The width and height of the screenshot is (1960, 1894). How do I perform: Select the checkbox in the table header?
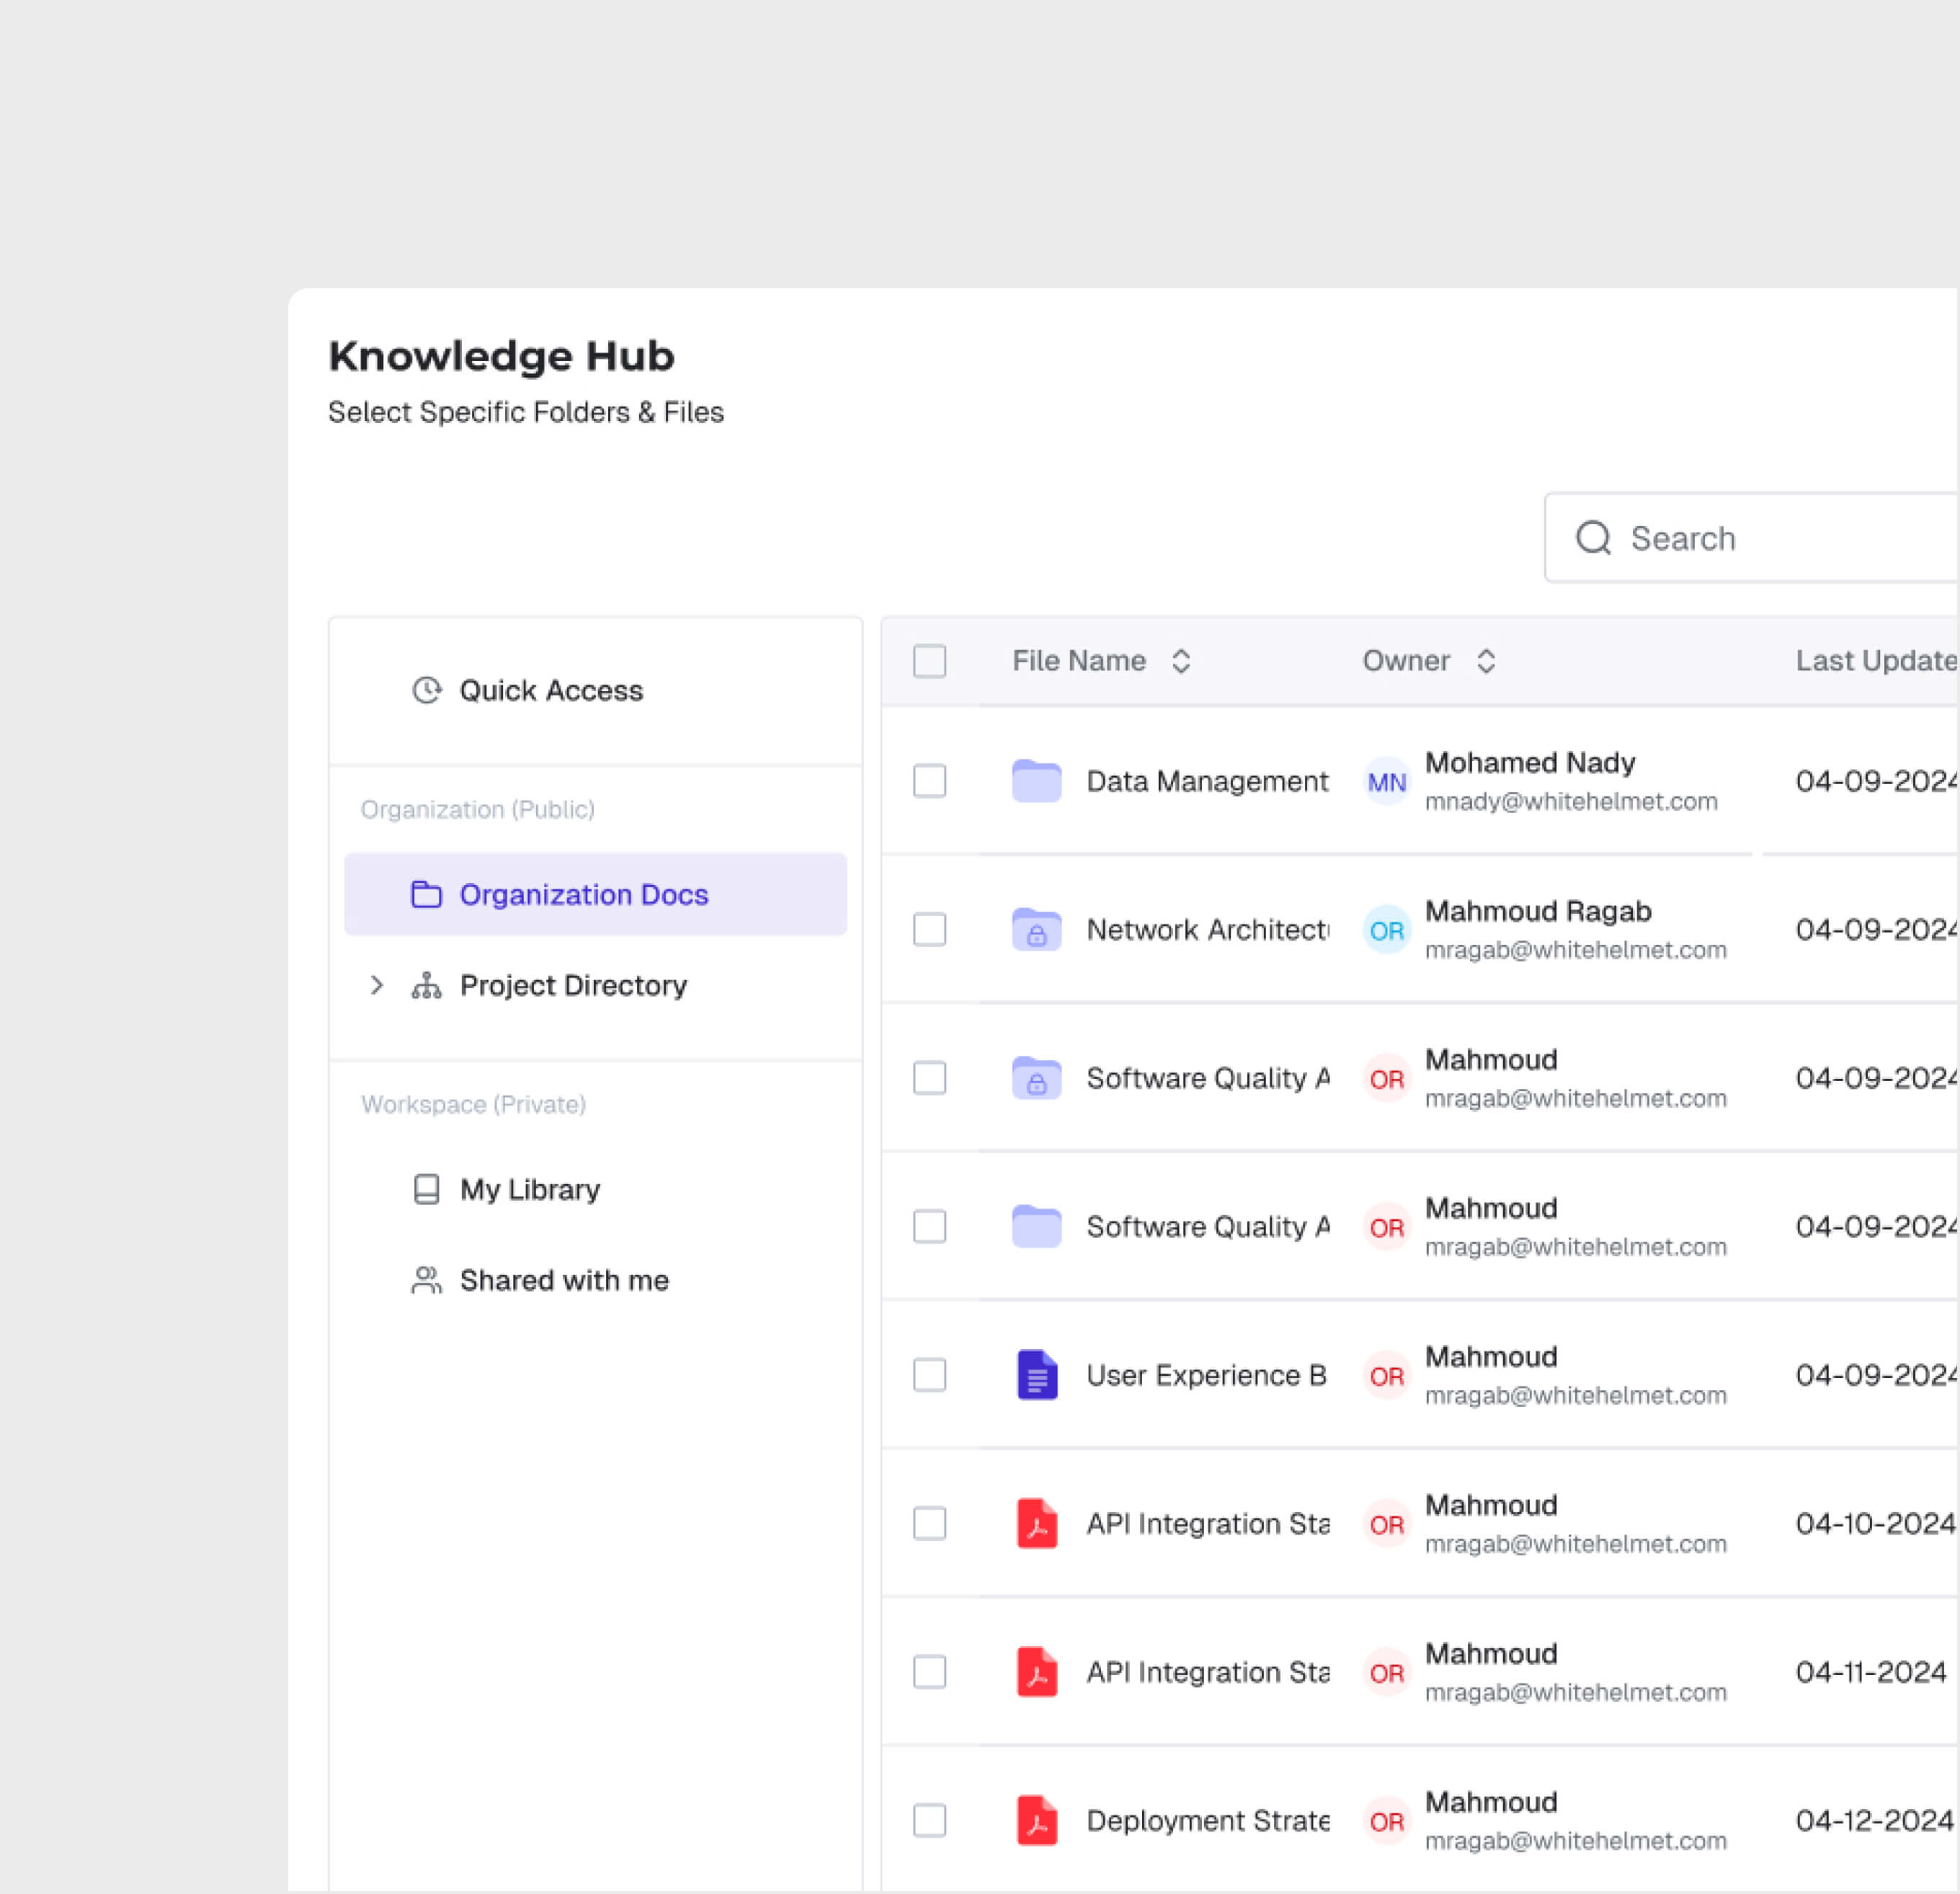pos(929,661)
